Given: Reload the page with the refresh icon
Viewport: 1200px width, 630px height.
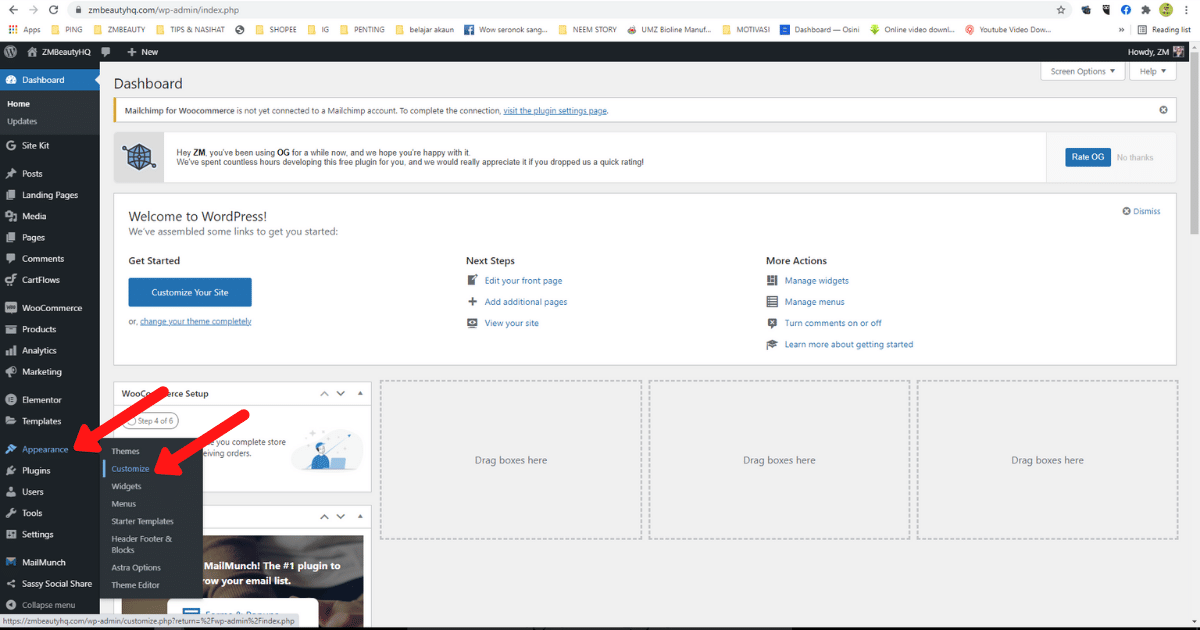Looking at the screenshot, I should tap(53, 9).
